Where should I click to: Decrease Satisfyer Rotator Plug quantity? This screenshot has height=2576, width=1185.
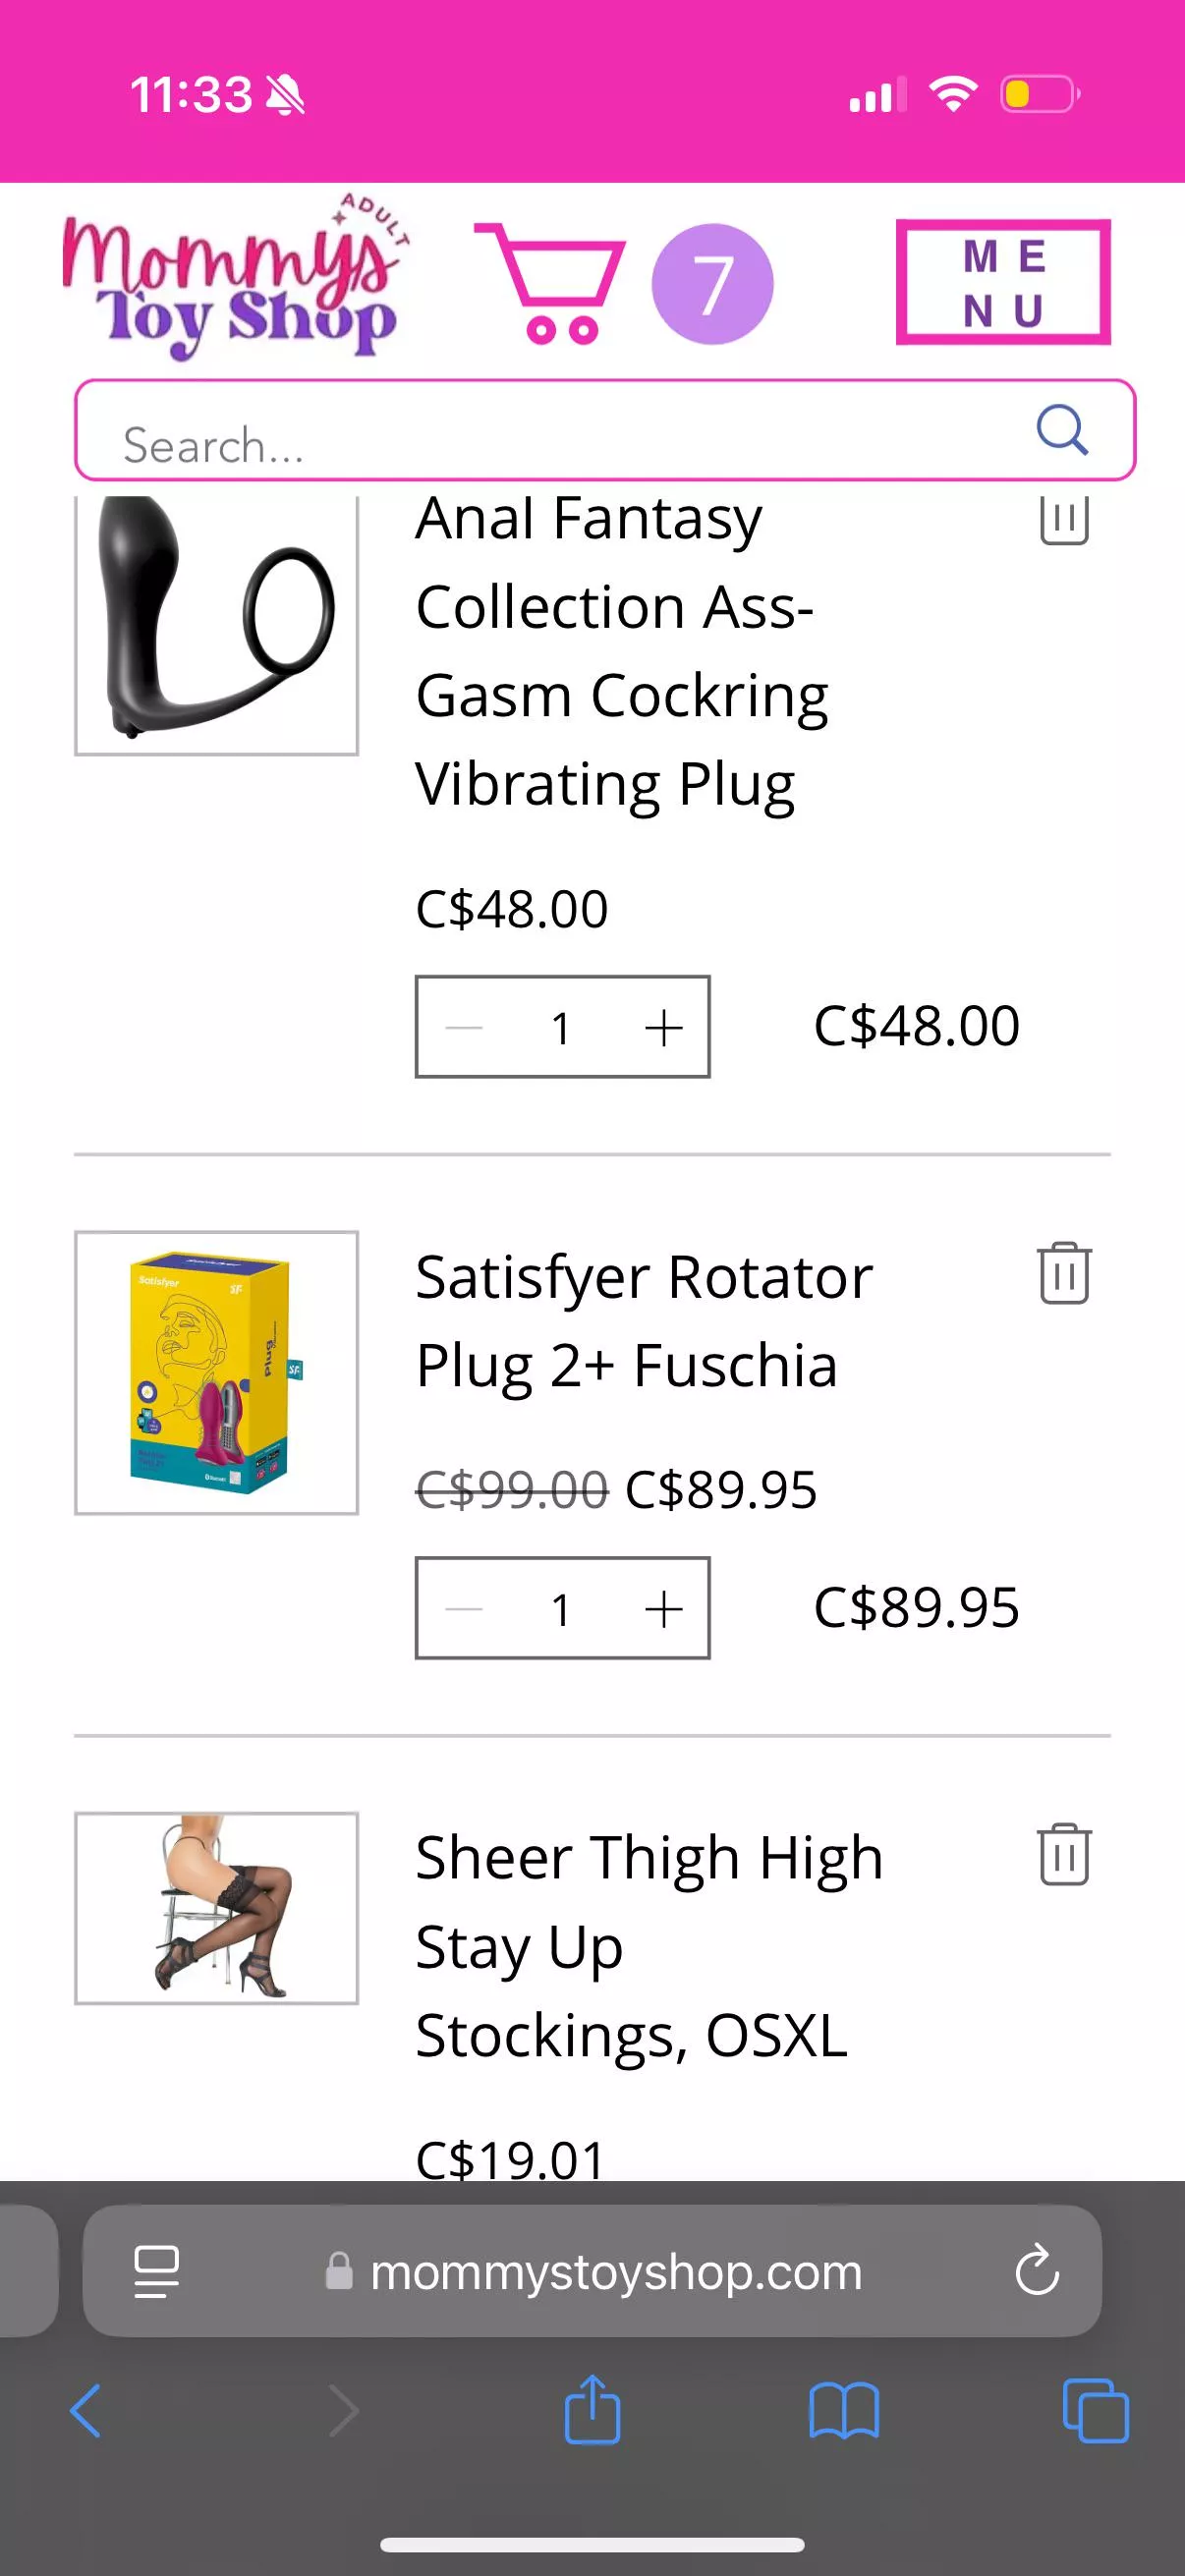(x=464, y=1609)
